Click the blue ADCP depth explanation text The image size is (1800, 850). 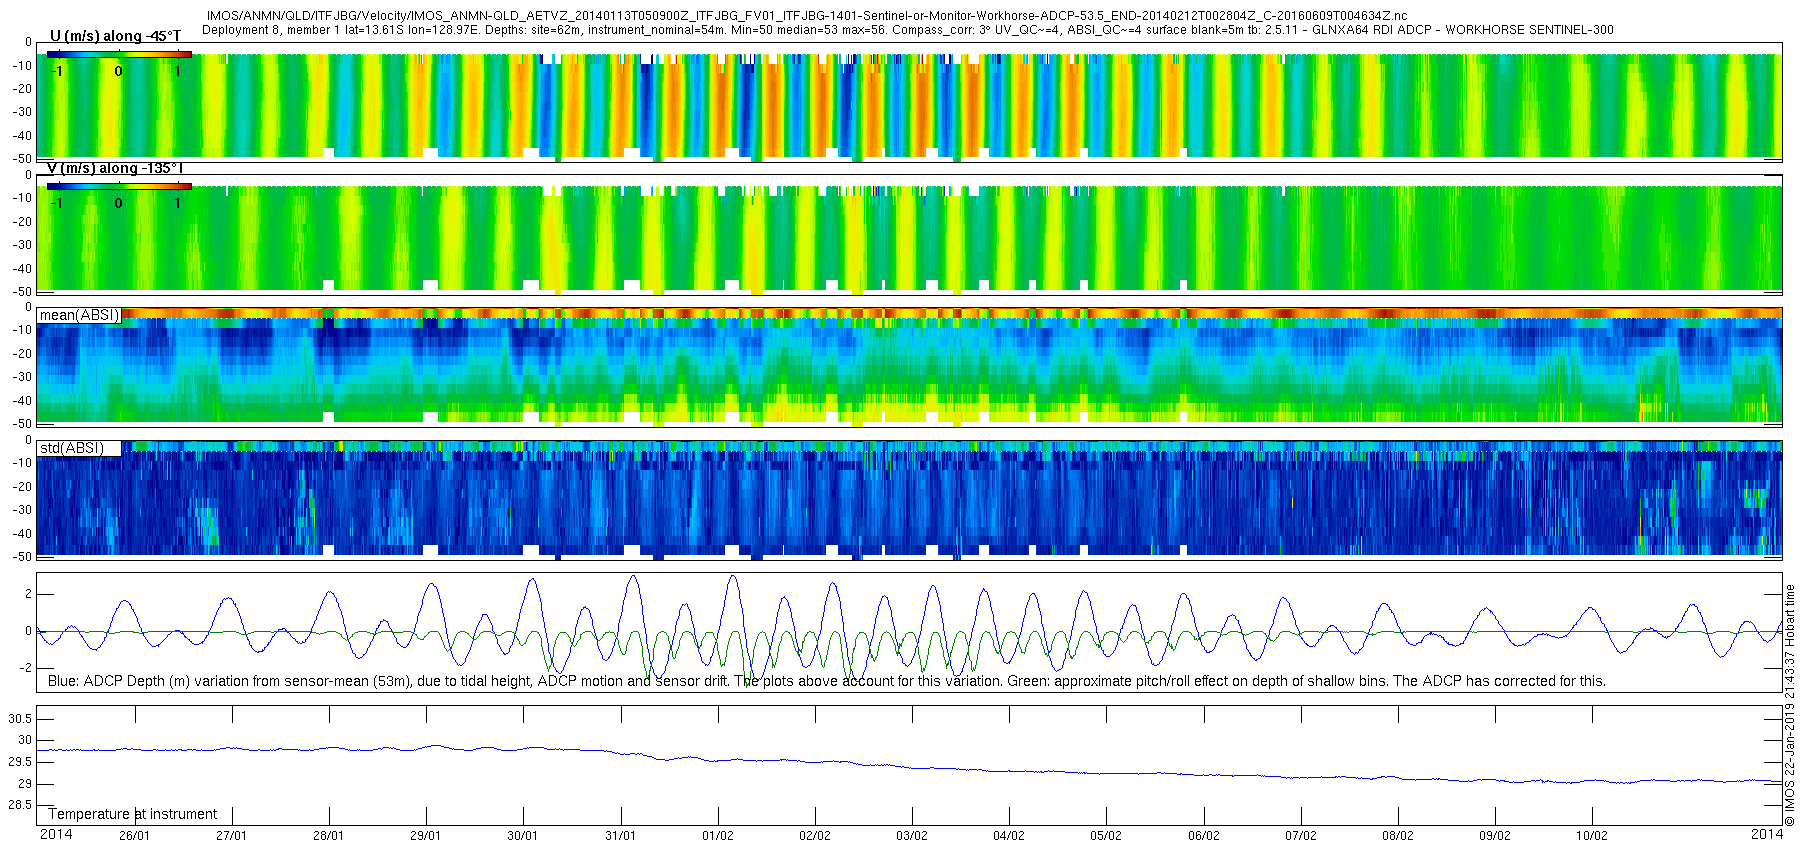826,681
